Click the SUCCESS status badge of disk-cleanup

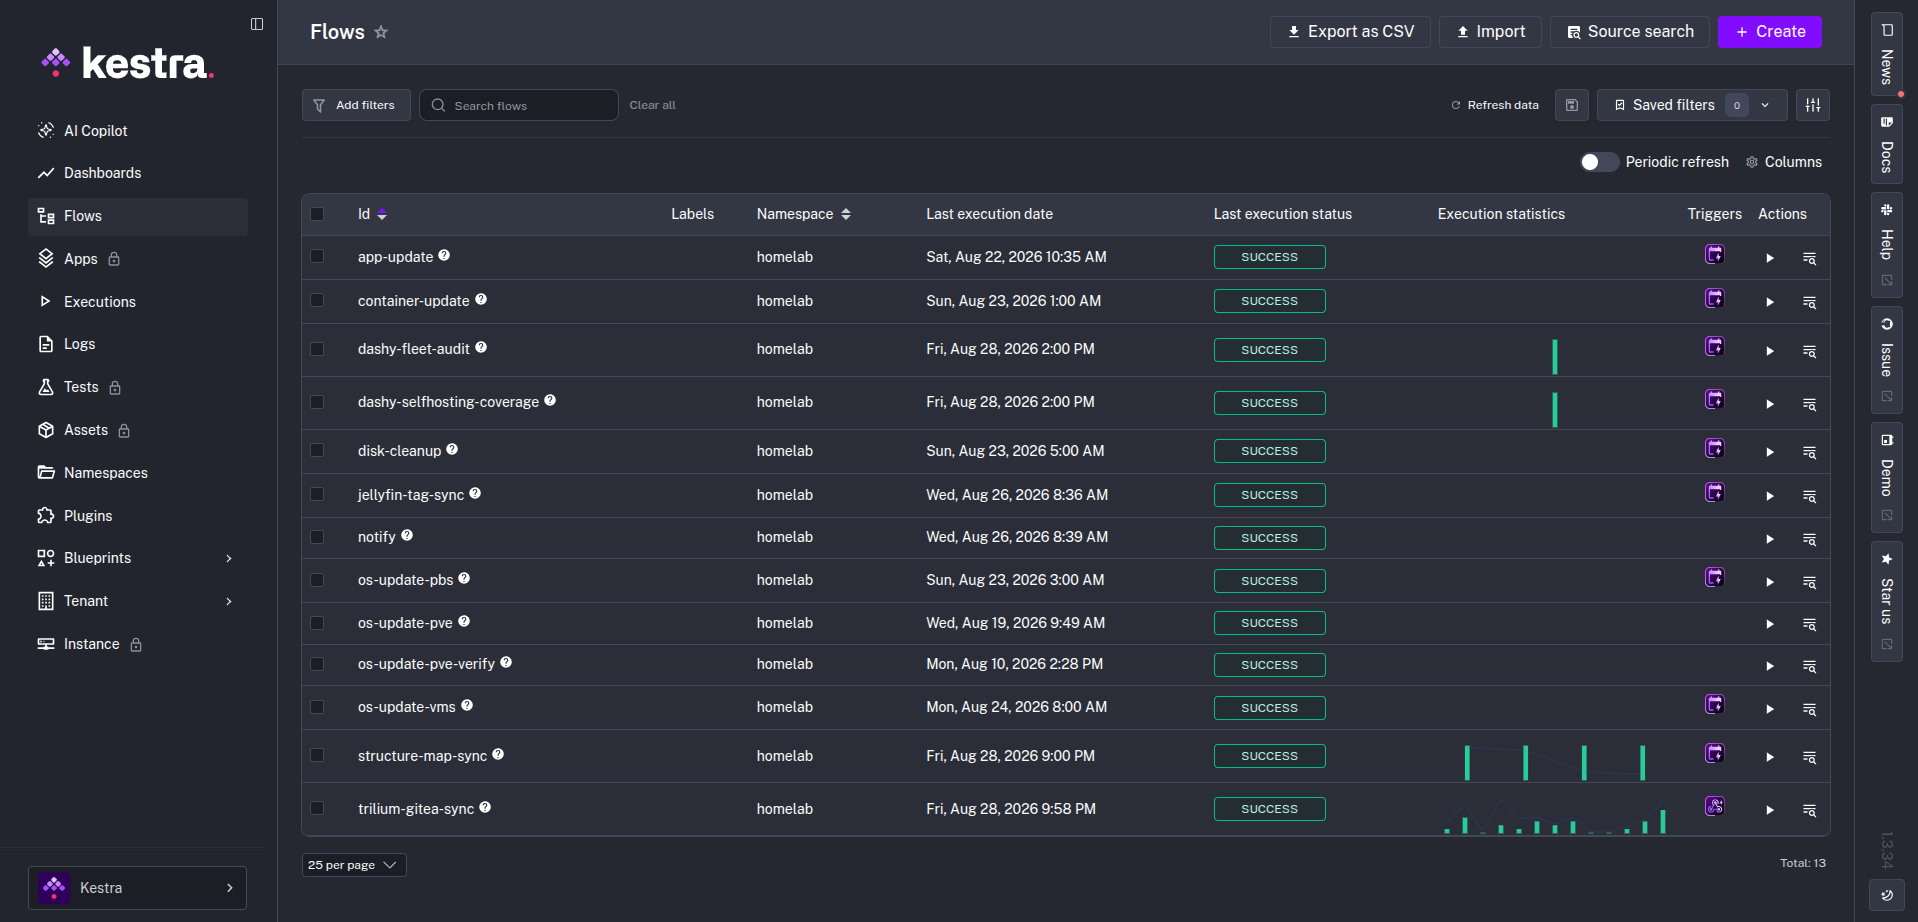coord(1269,451)
